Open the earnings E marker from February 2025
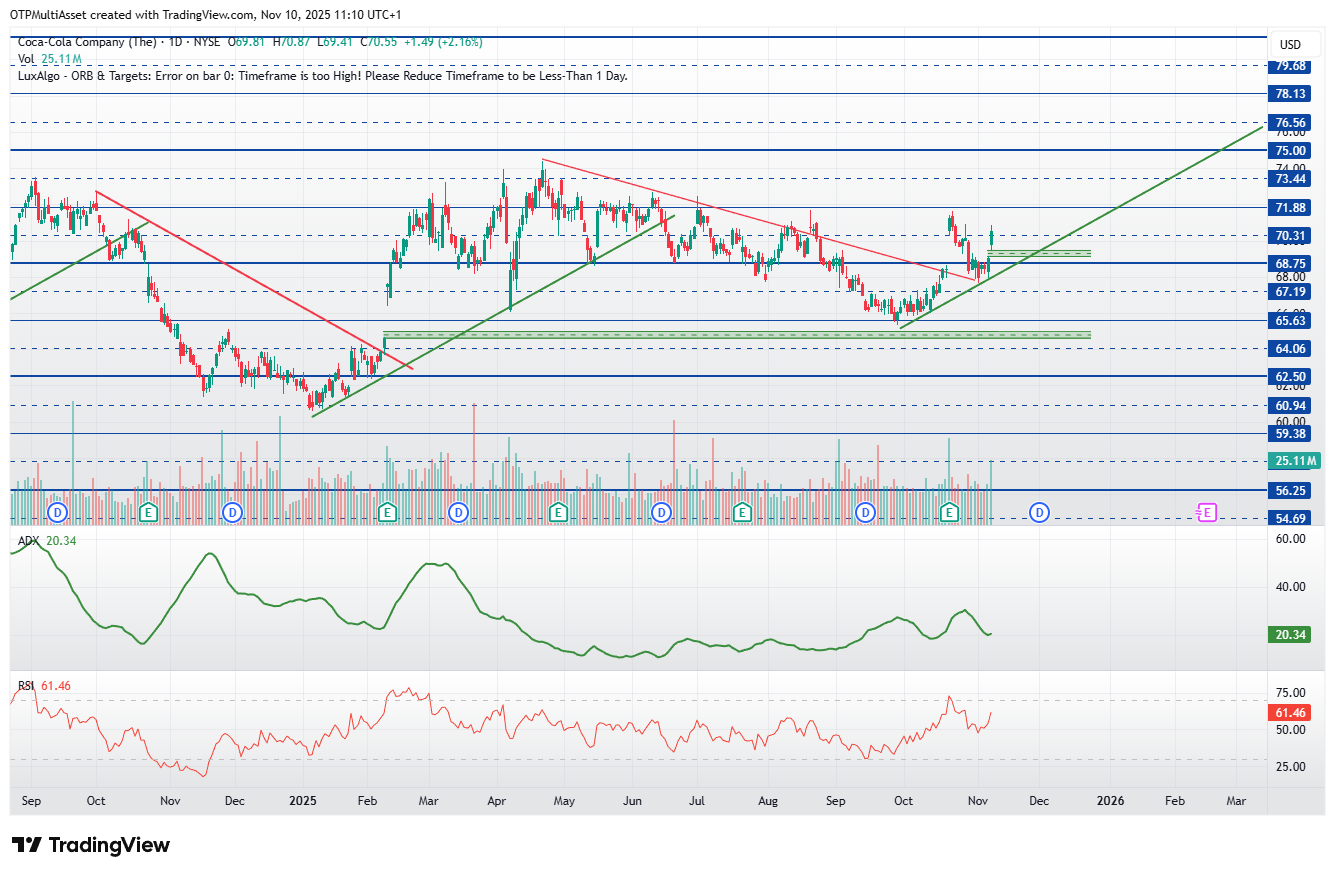The image size is (1335, 875). pyautogui.click(x=387, y=512)
